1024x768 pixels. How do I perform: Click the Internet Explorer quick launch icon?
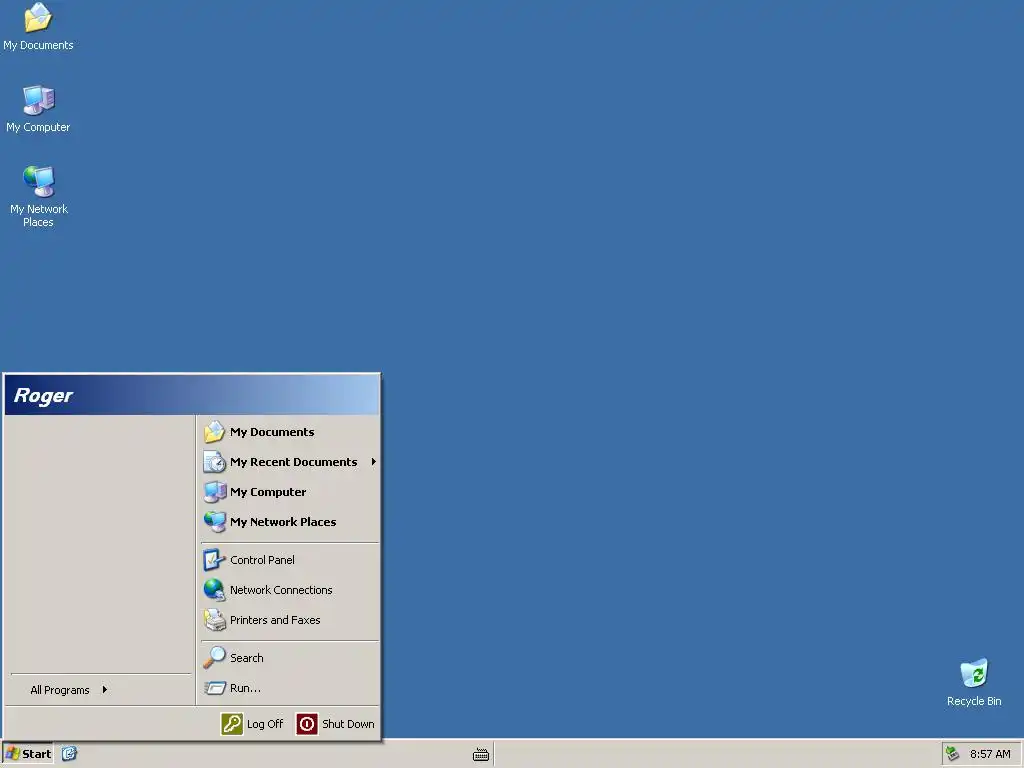(x=69, y=754)
